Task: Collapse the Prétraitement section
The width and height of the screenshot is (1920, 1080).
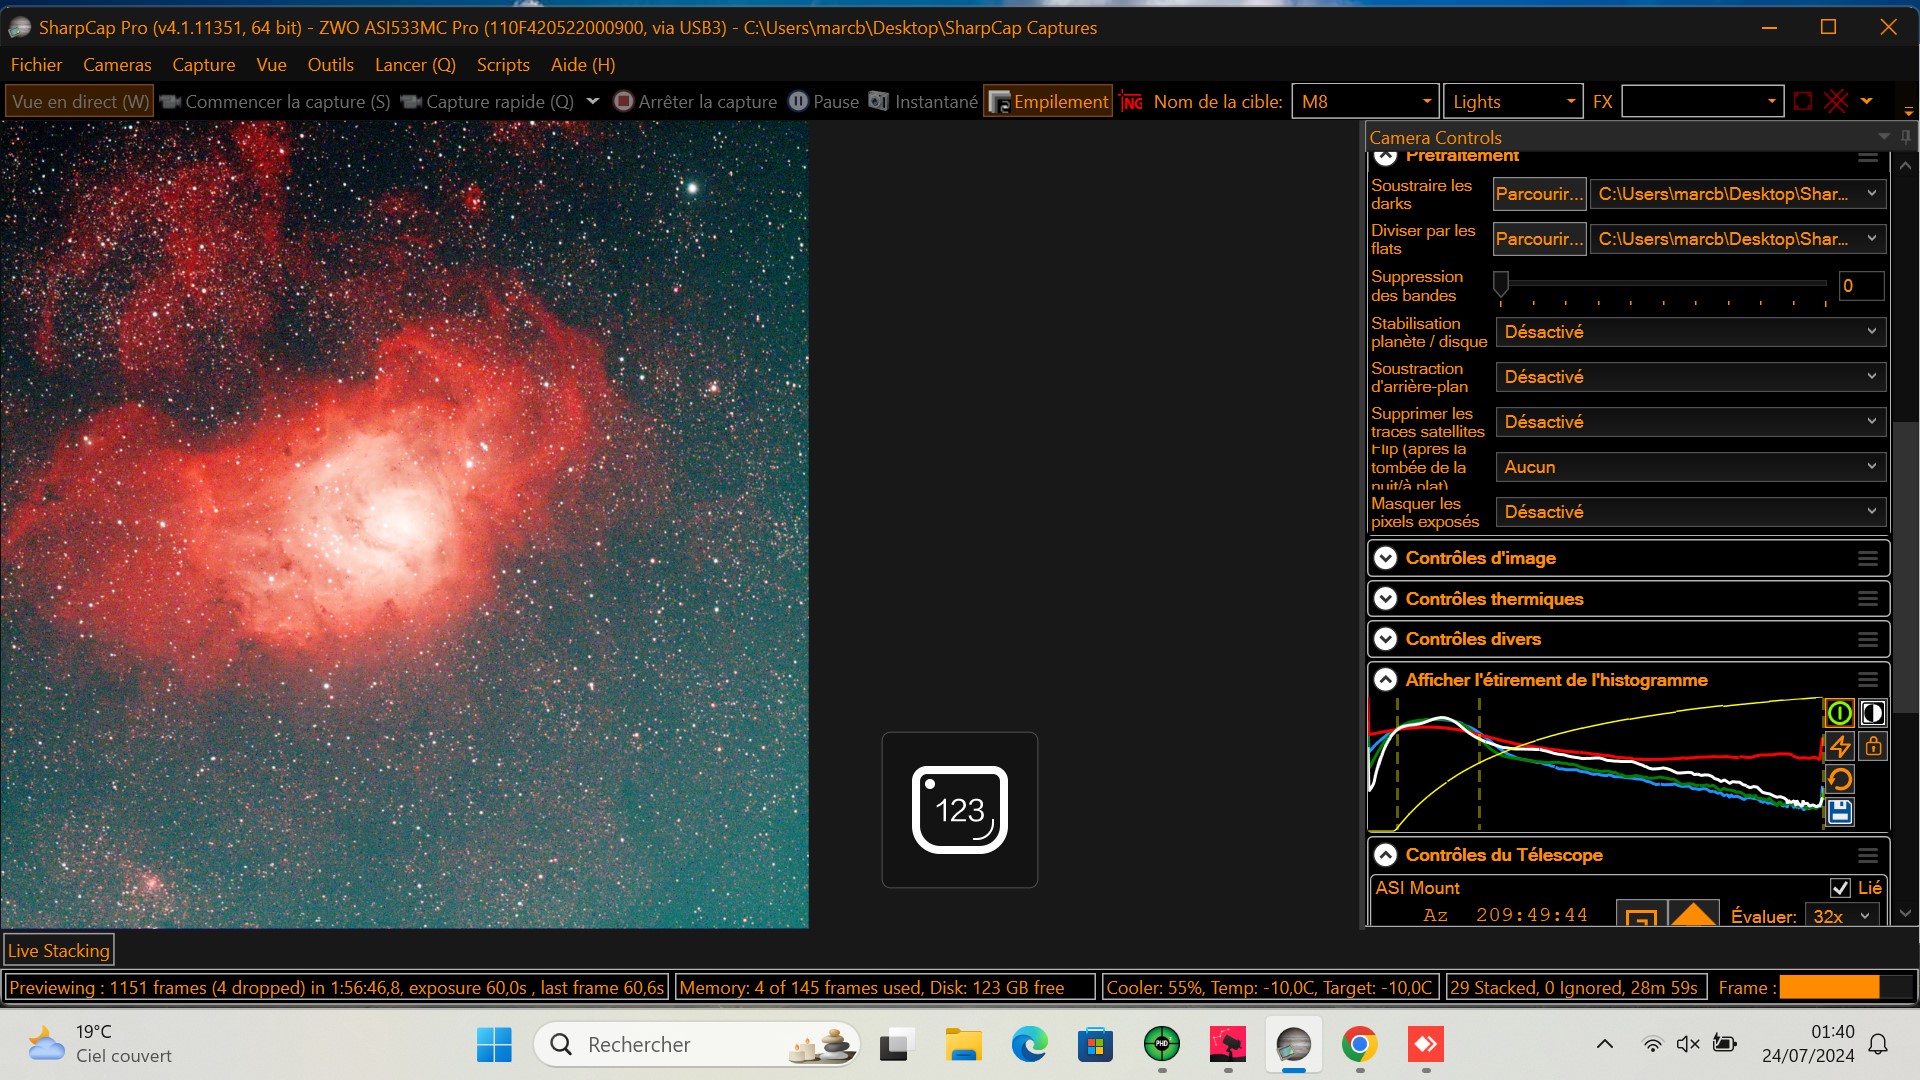Action: pos(1385,156)
